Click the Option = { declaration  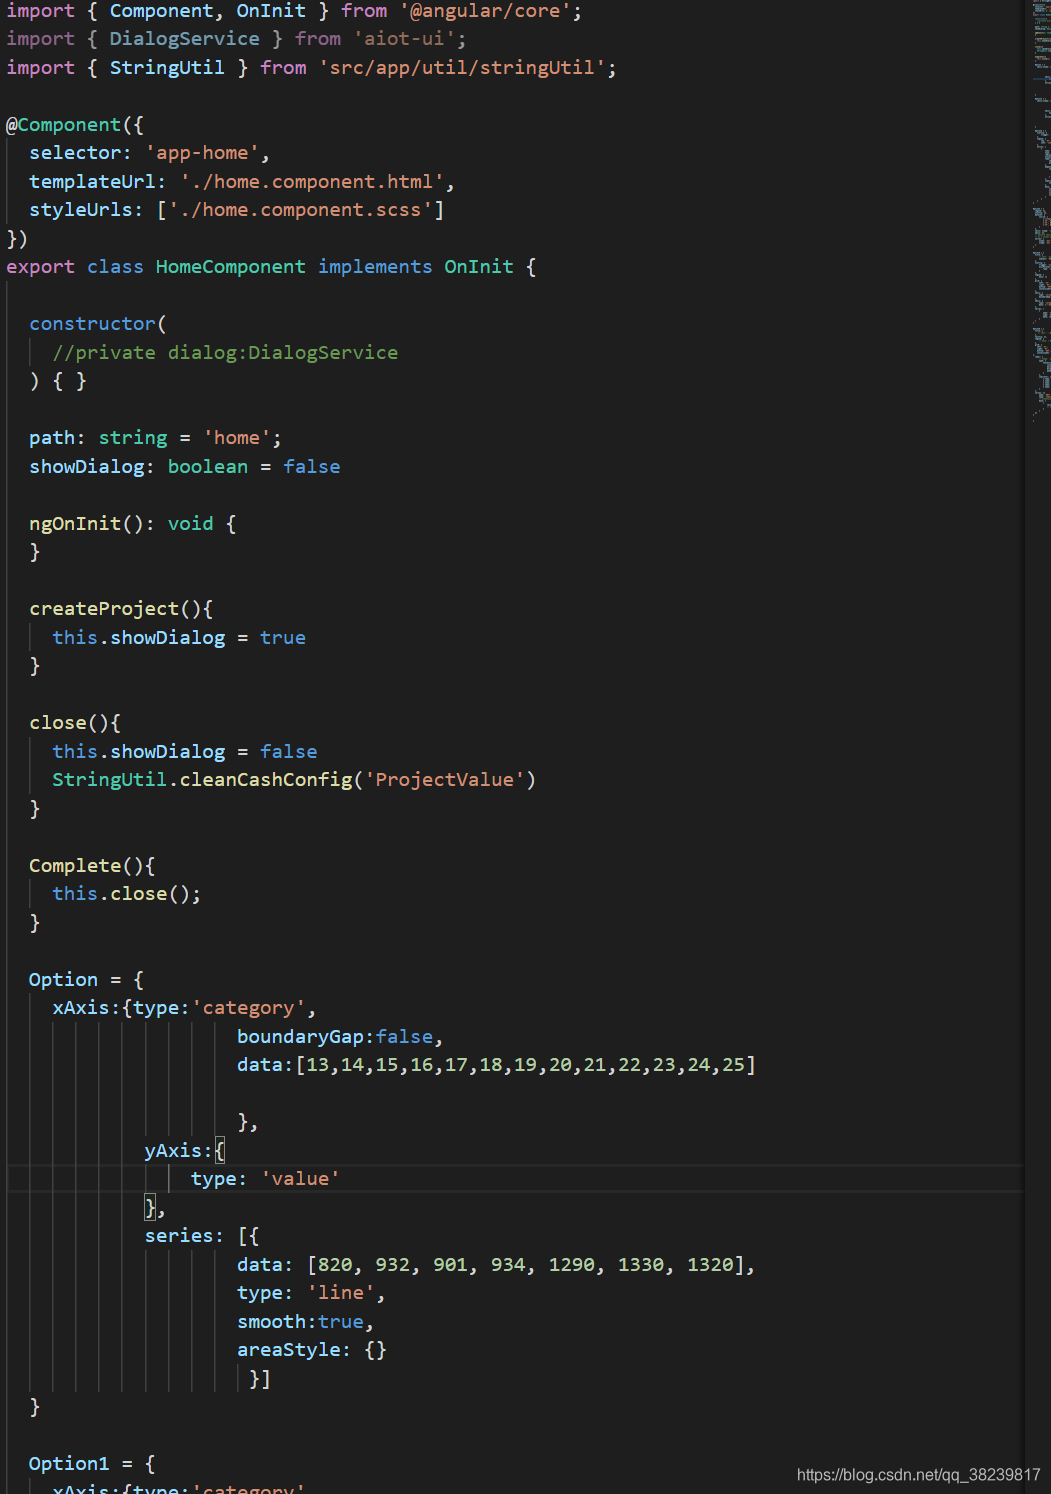click(x=86, y=980)
